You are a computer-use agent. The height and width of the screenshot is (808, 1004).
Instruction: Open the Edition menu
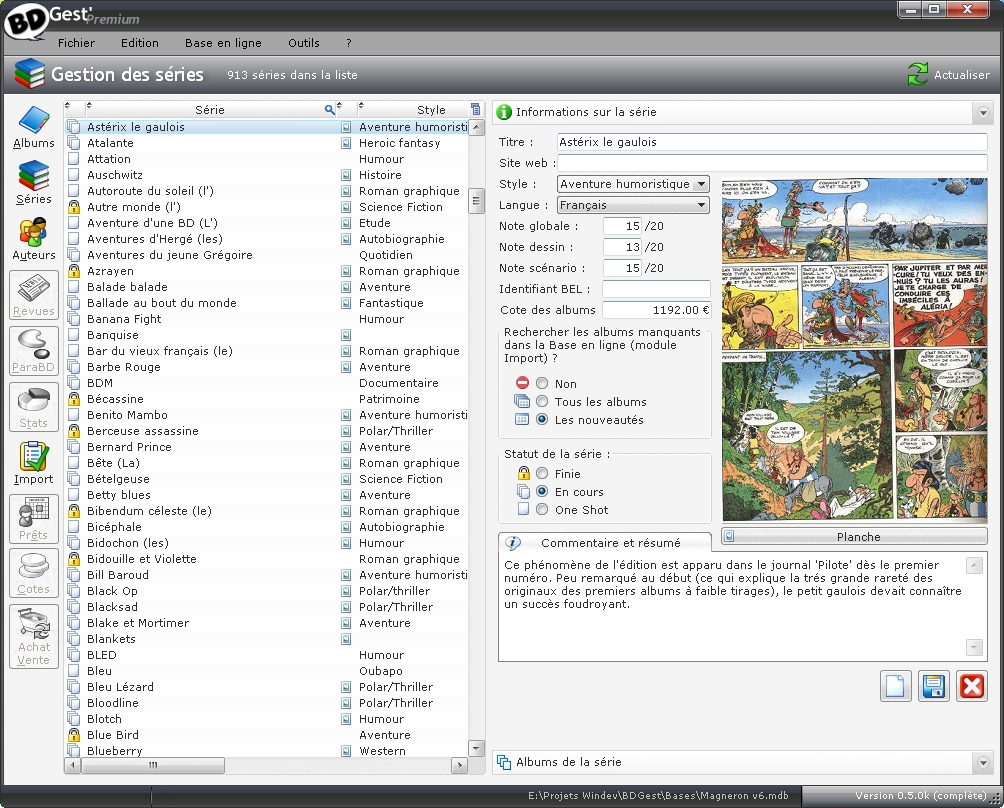point(140,43)
